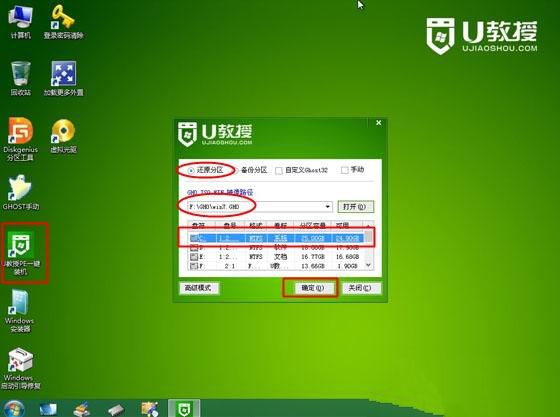This screenshot has height=417, width=560.
Task: Select the C: 系统 partition row
Action: 276,238
